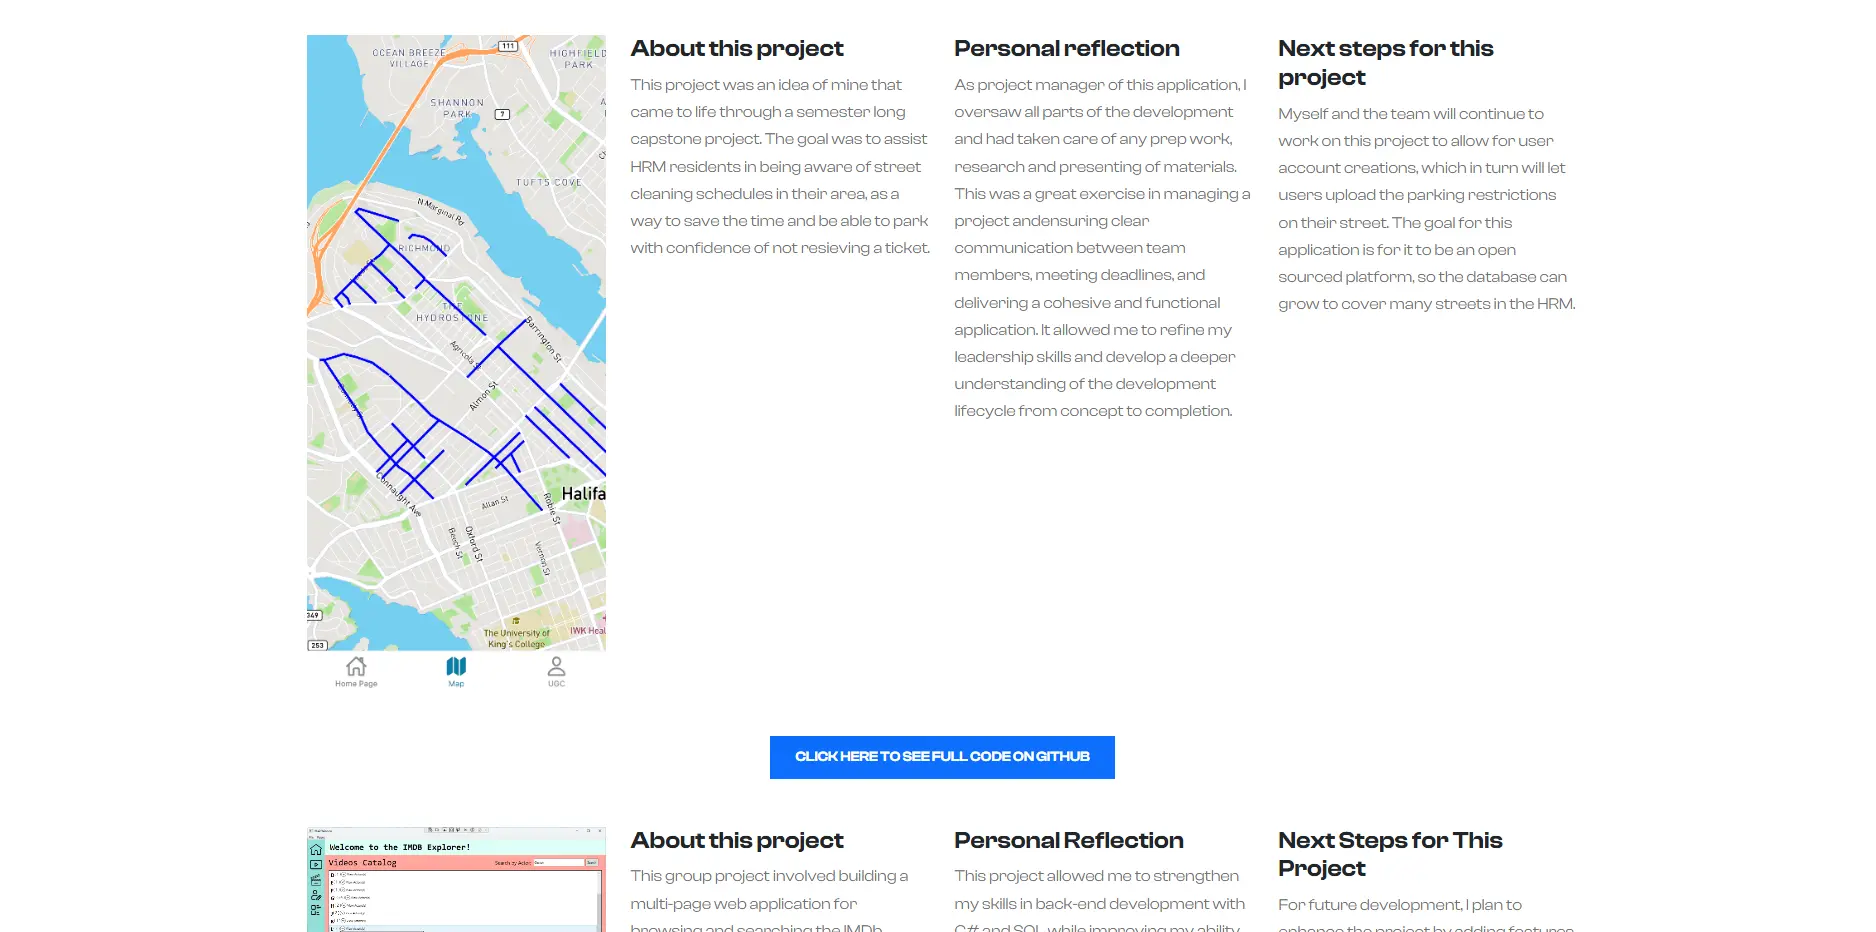This screenshot has width=1876, height=932.
Task: Click the video play icon in IMDB sidebar
Action: click(316, 864)
